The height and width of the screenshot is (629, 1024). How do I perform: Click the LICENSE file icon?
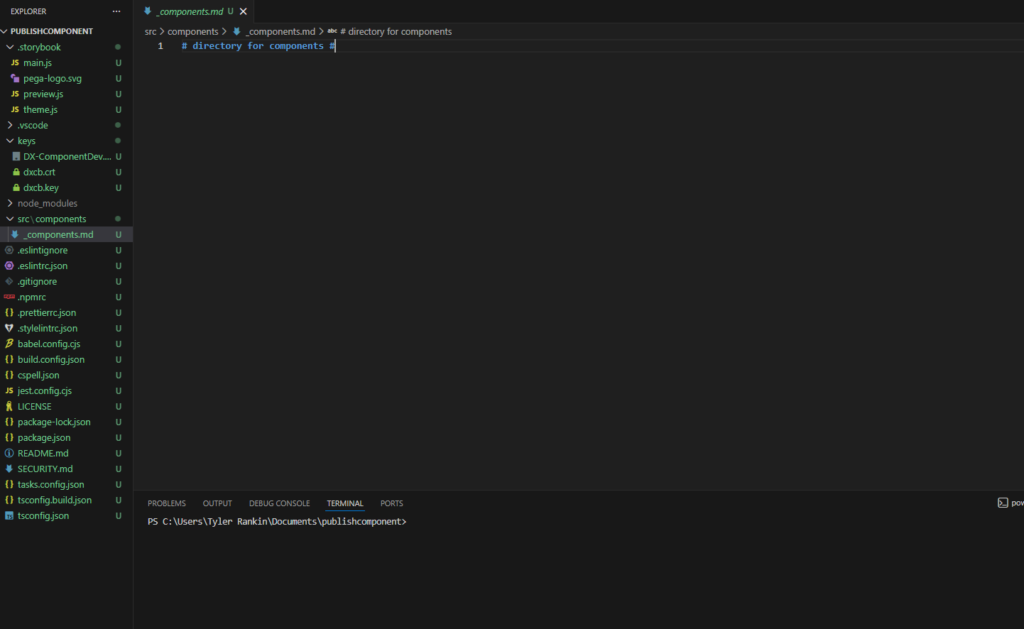[9, 407]
